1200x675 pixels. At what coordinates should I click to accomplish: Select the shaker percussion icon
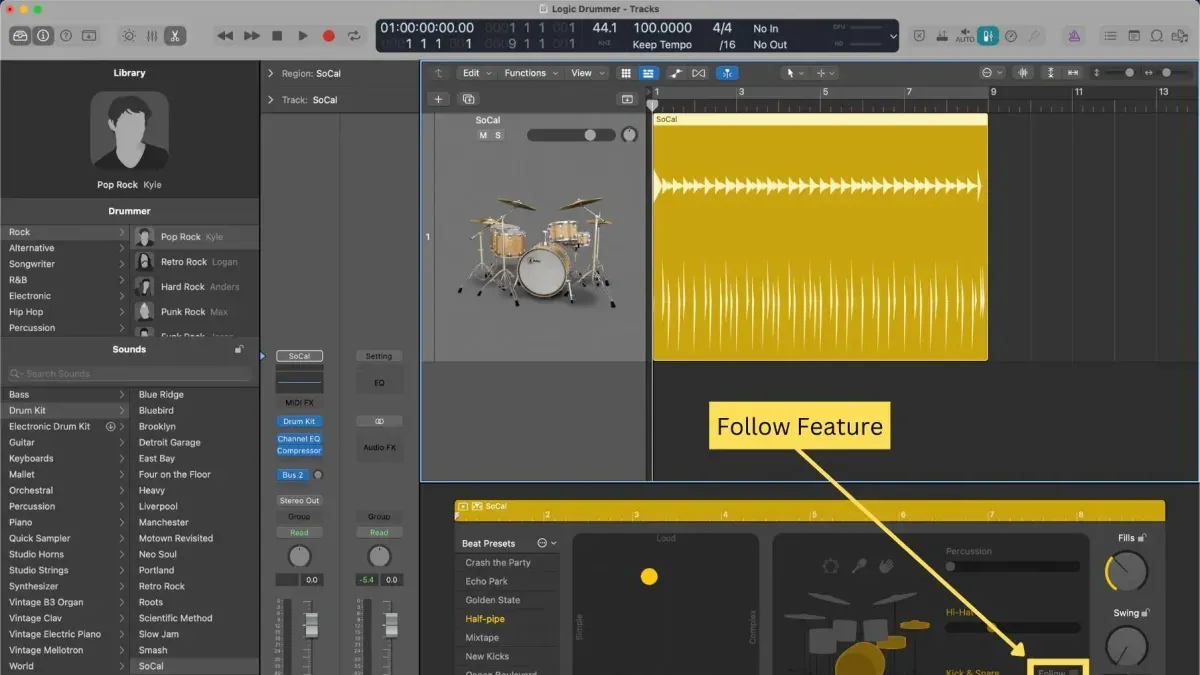coord(858,566)
